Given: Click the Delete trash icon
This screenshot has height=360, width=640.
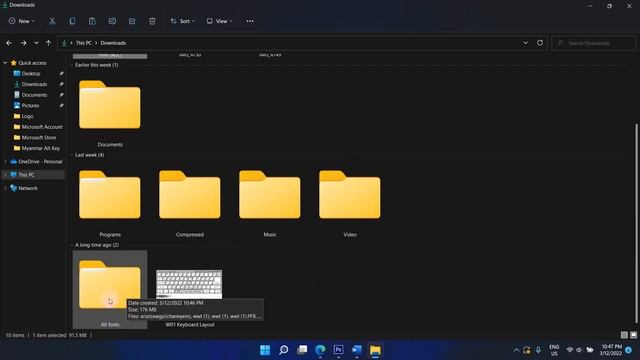Looking at the screenshot, I should 152,21.
